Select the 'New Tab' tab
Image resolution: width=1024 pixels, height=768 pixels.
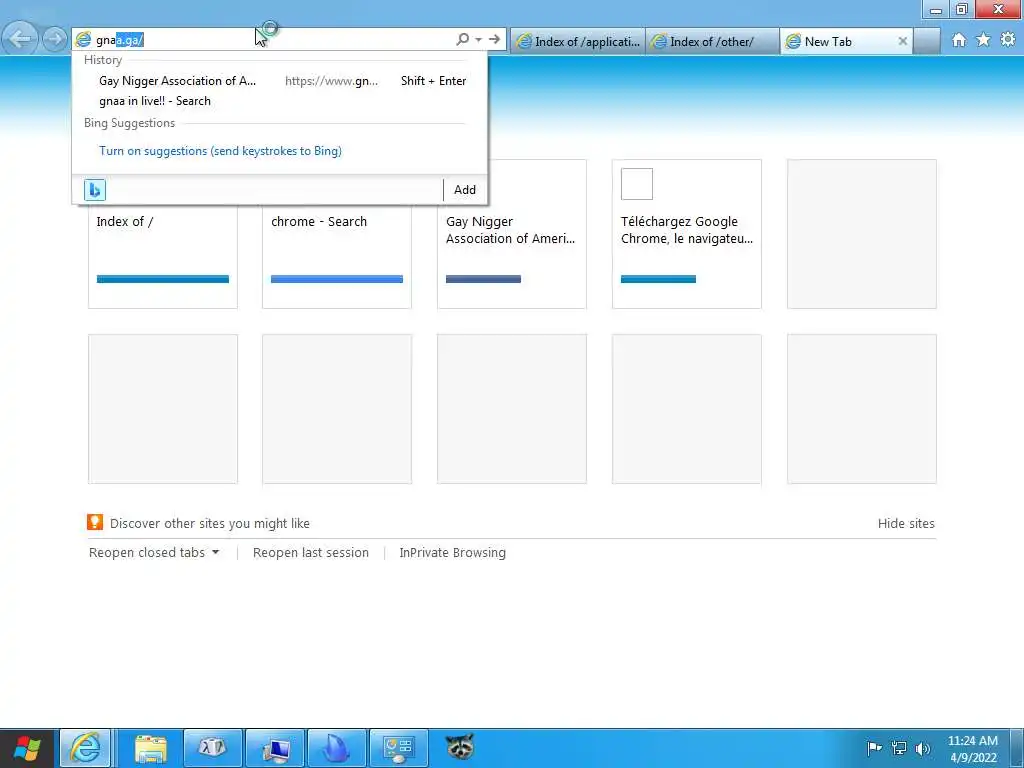tap(839, 42)
